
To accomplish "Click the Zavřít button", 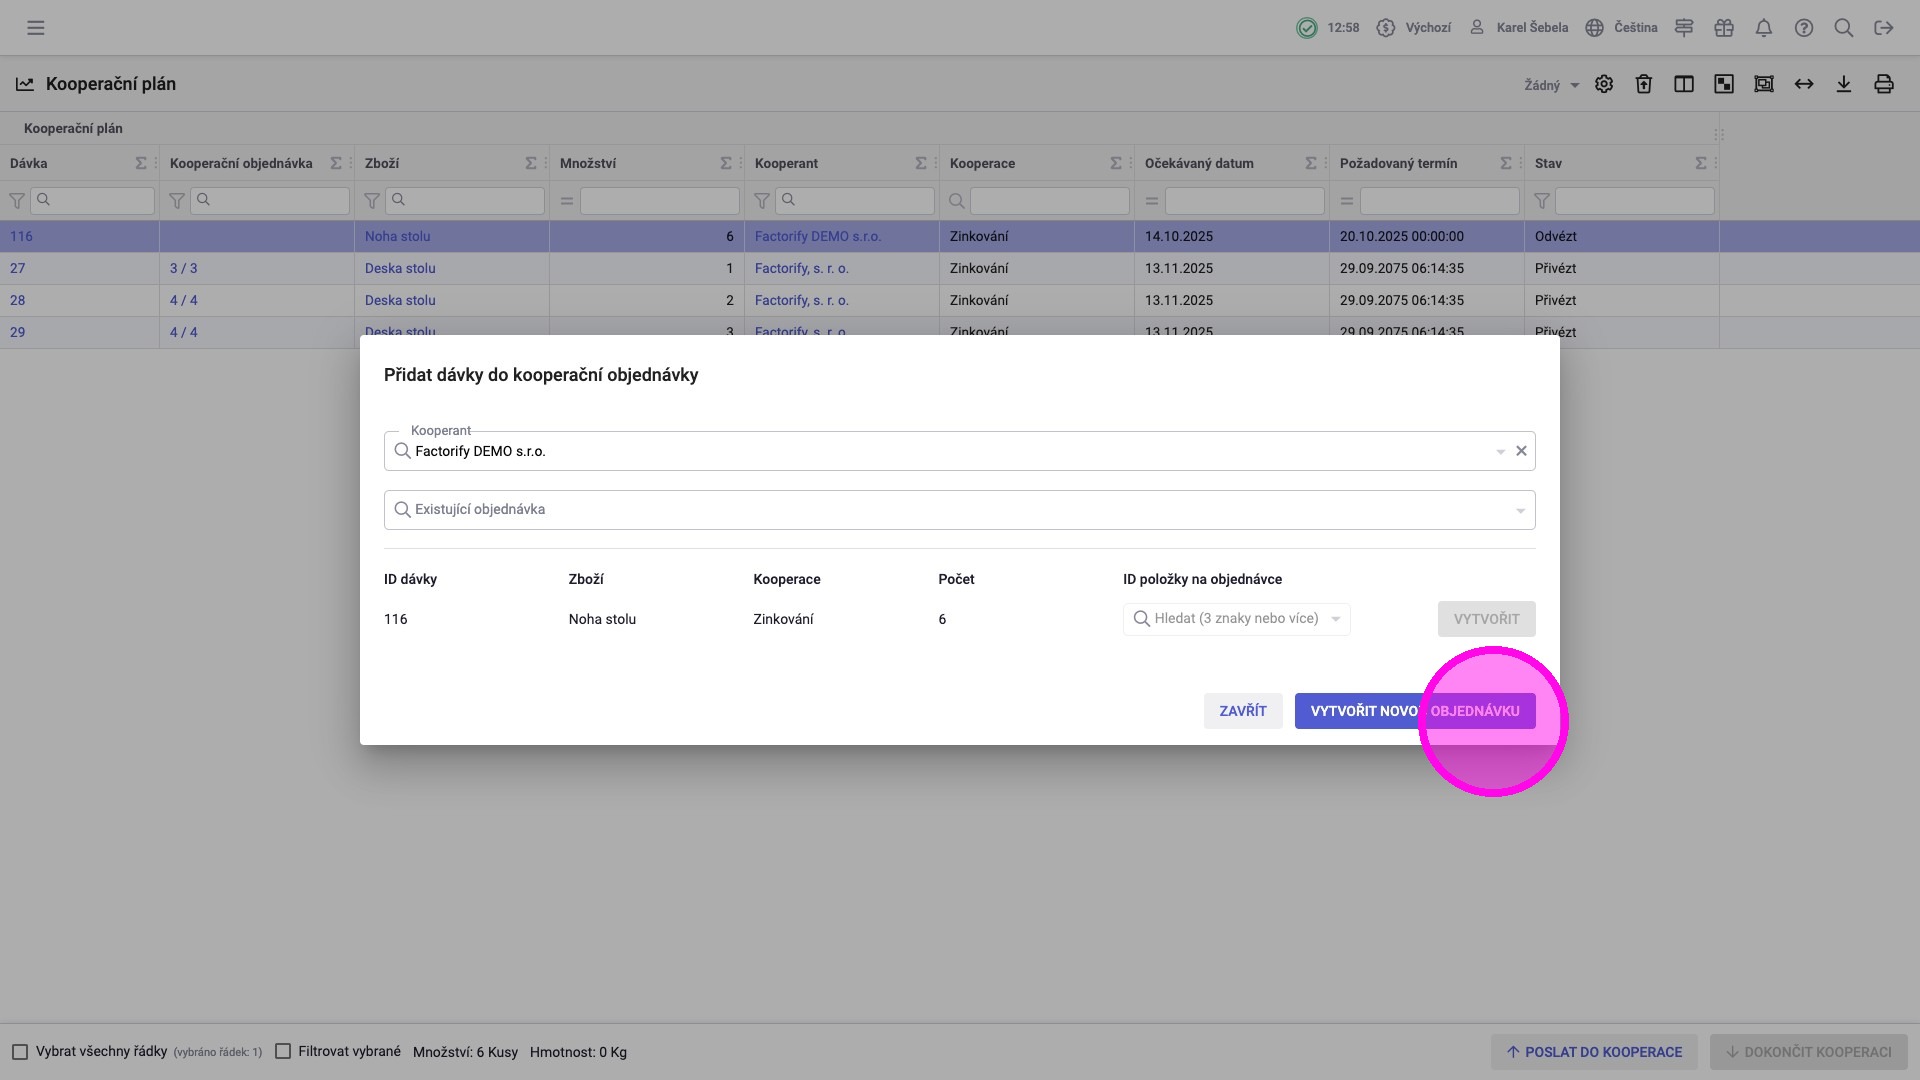I will coord(1243,711).
